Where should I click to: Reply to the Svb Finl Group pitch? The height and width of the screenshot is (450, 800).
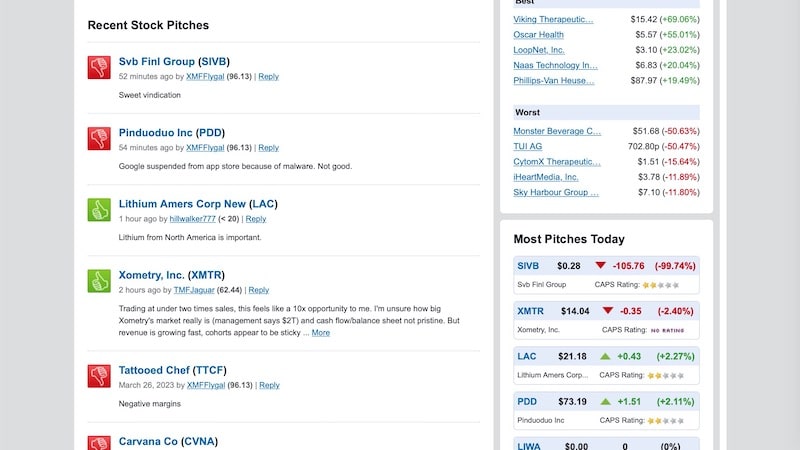(268, 77)
